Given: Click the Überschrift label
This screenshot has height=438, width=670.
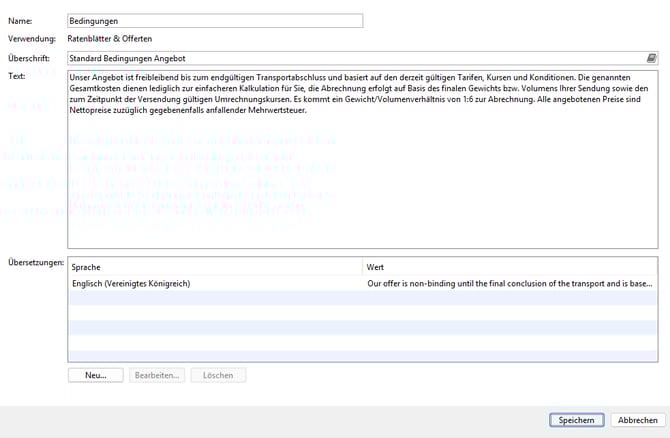Looking at the screenshot, I should point(29,59).
